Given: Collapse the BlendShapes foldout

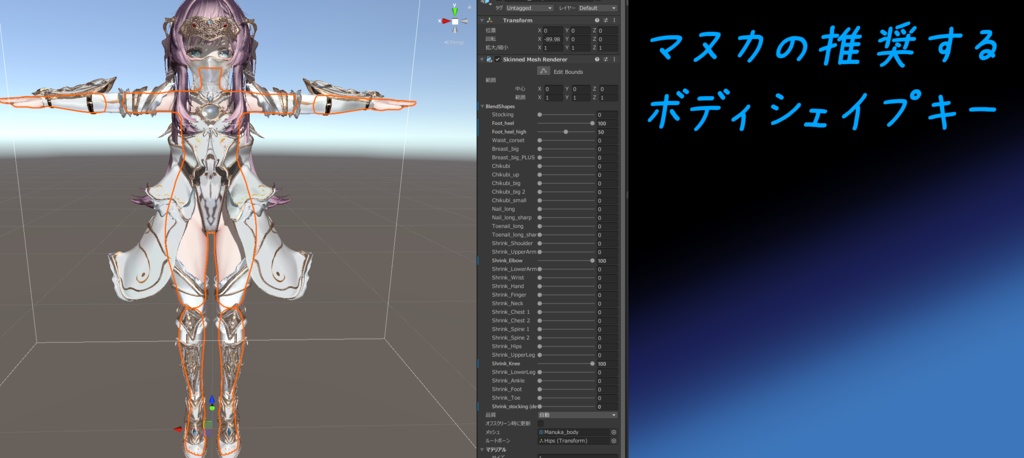Looking at the screenshot, I should 483,106.
